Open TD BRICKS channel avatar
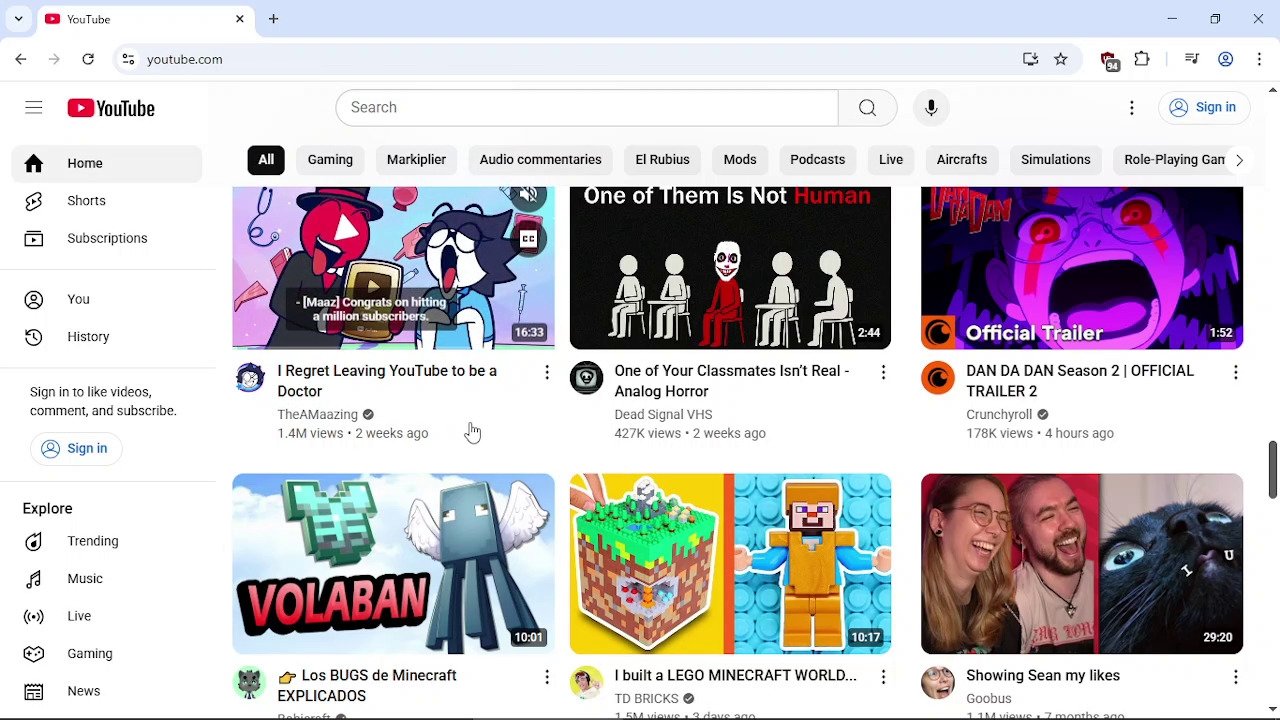This screenshot has height=720, width=1280. 587,683
